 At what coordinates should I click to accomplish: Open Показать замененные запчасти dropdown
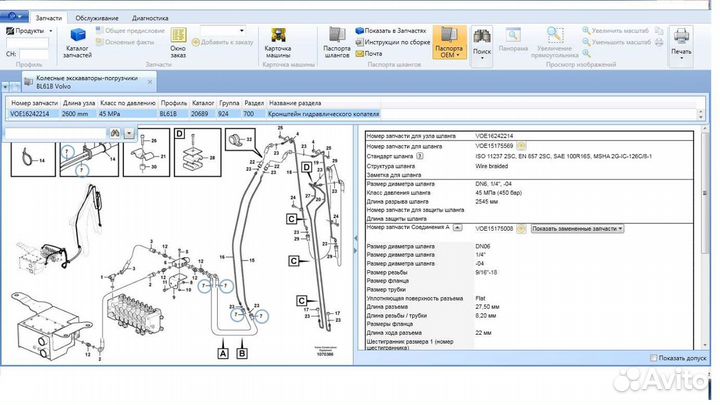click(577, 229)
